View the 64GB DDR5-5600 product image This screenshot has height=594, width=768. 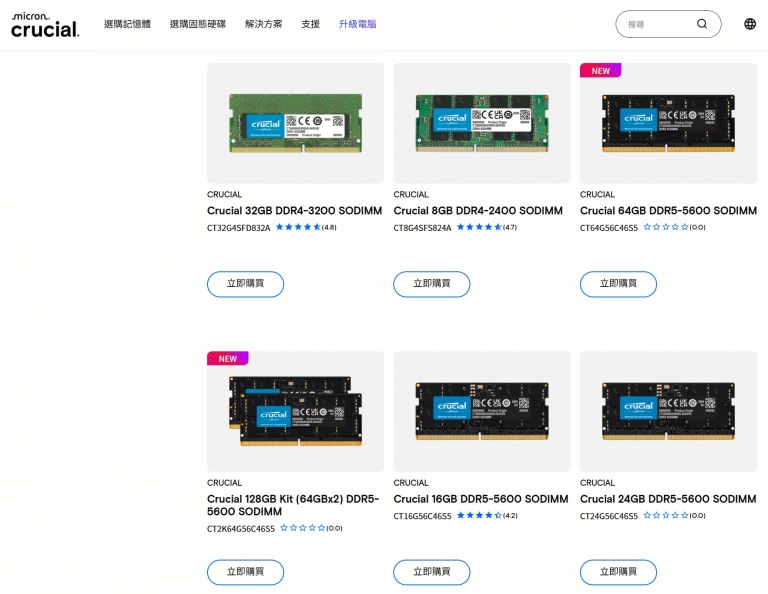click(669, 123)
